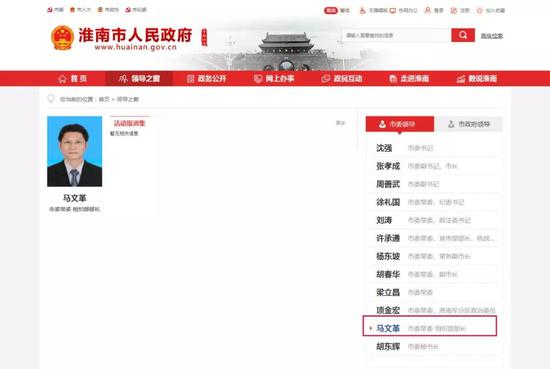Click 首页 in the breadcrumb
The image size is (550, 369).
(x=104, y=99)
